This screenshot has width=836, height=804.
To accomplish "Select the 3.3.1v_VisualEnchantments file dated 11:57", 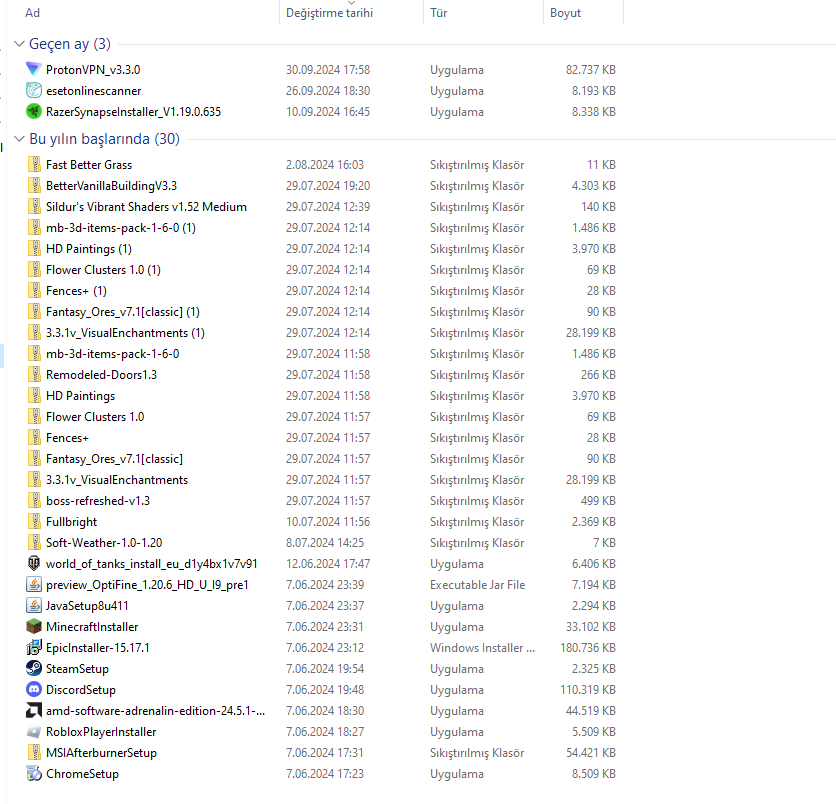I will click(117, 480).
